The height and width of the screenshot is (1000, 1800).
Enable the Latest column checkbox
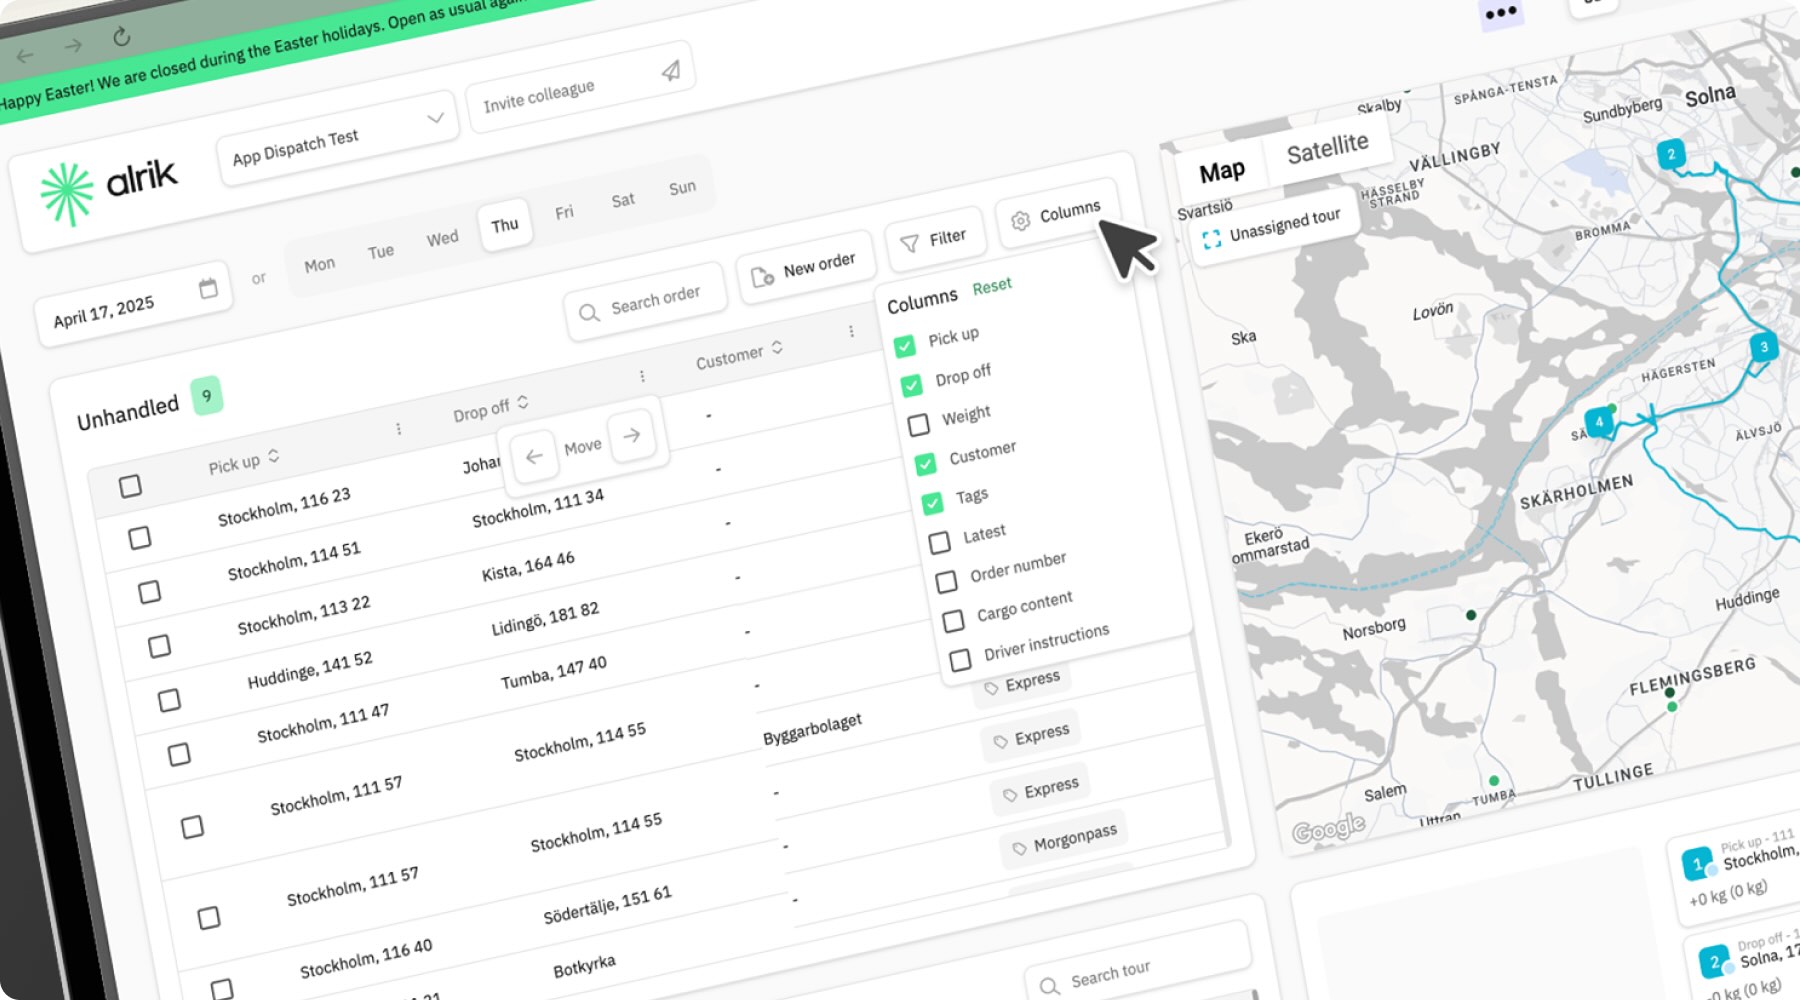(939, 542)
